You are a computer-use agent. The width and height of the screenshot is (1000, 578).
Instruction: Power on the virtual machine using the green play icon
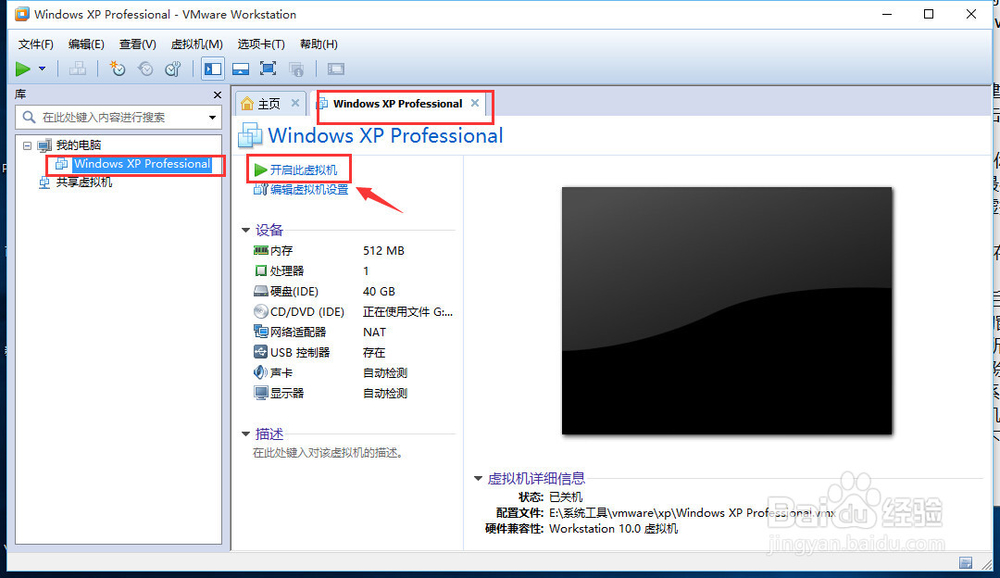(x=22, y=68)
